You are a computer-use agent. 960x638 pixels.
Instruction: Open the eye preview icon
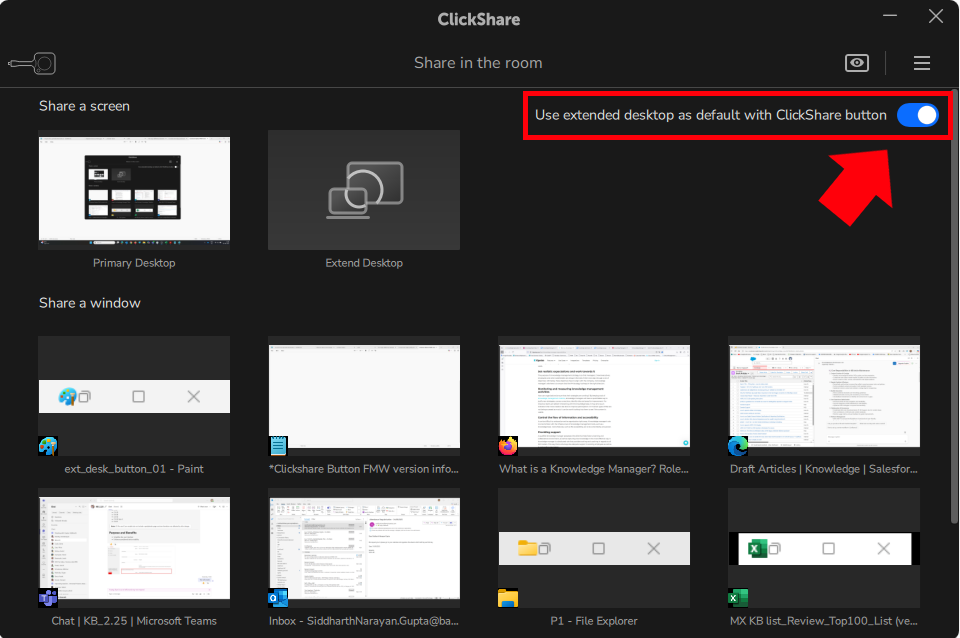point(857,63)
